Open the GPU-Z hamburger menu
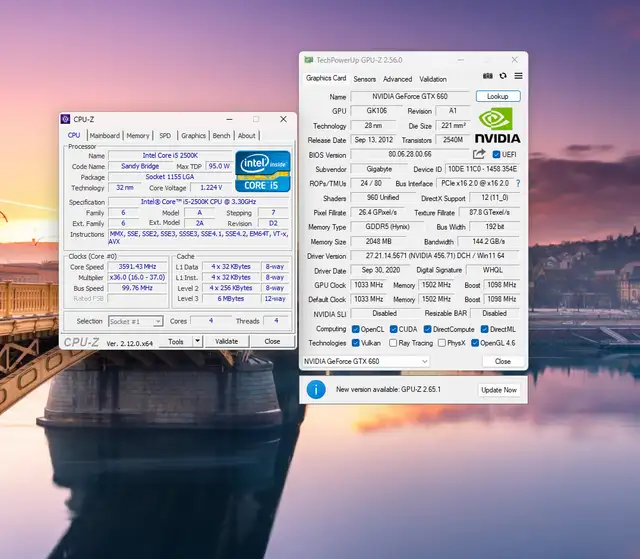This screenshot has height=559, width=640. point(518,76)
